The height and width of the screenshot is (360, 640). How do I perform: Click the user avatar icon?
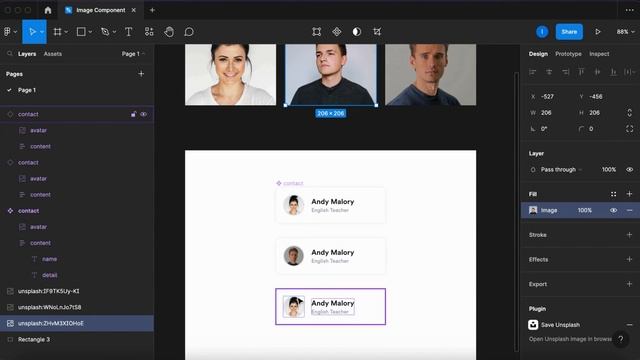tap(542, 32)
